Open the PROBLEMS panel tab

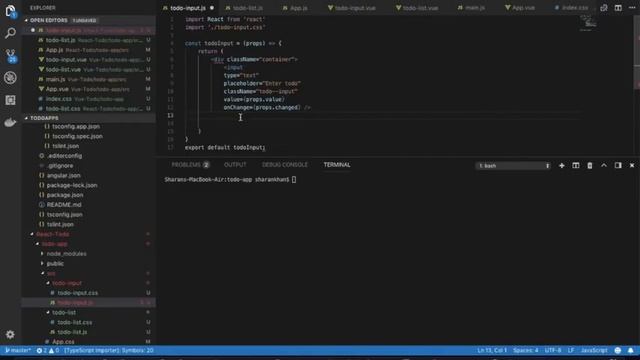(x=190, y=165)
